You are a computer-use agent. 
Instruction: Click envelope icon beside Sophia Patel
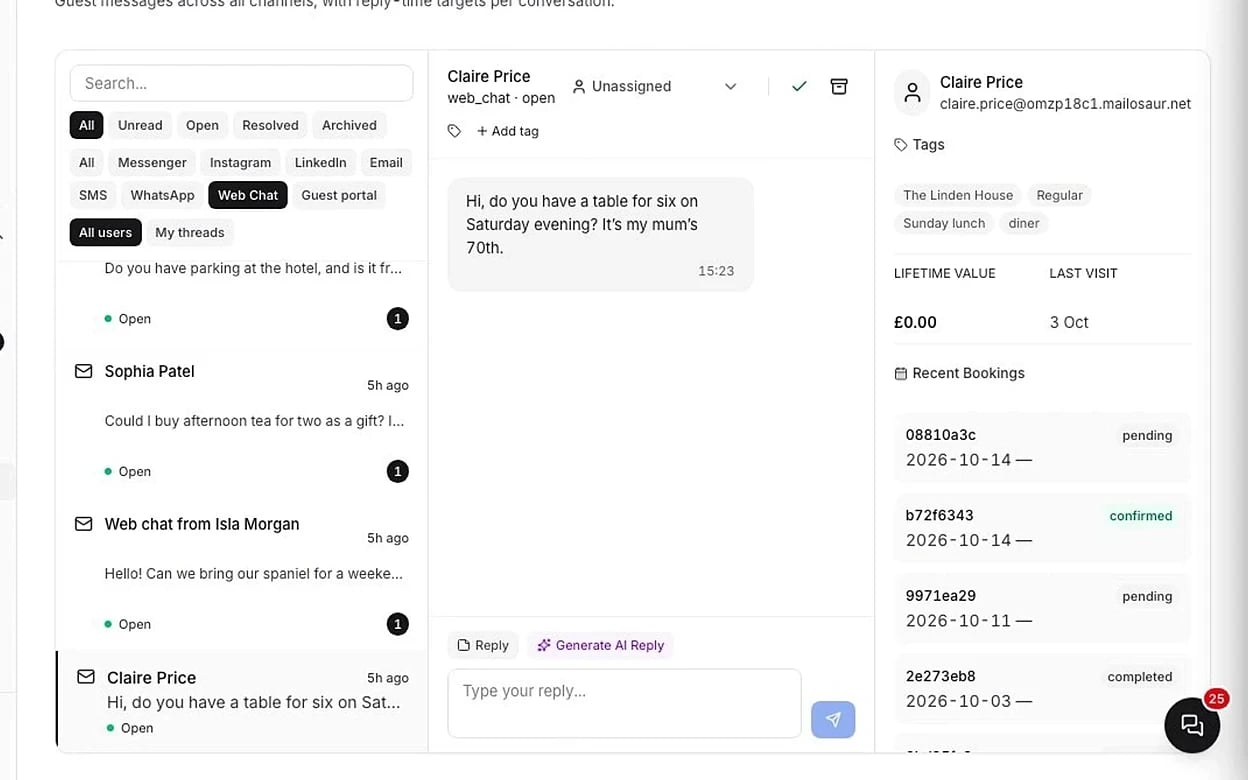pos(84,371)
